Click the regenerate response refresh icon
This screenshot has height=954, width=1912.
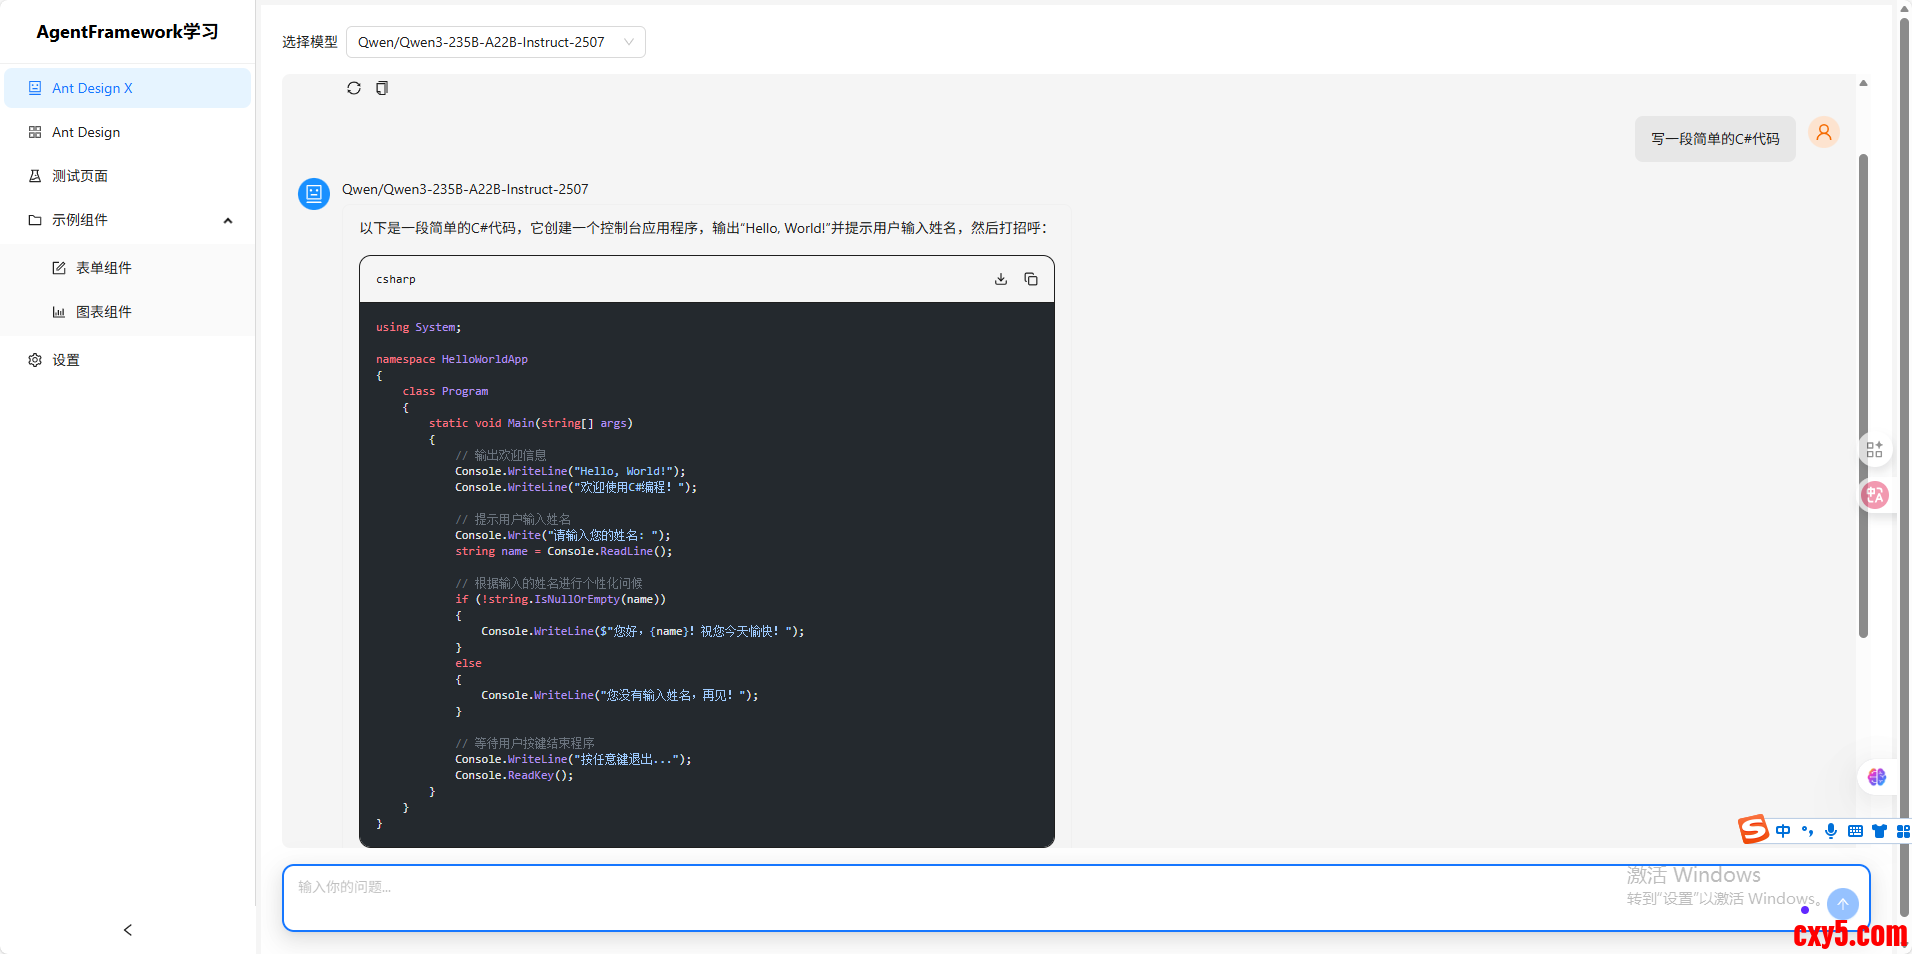(x=354, y=88)
